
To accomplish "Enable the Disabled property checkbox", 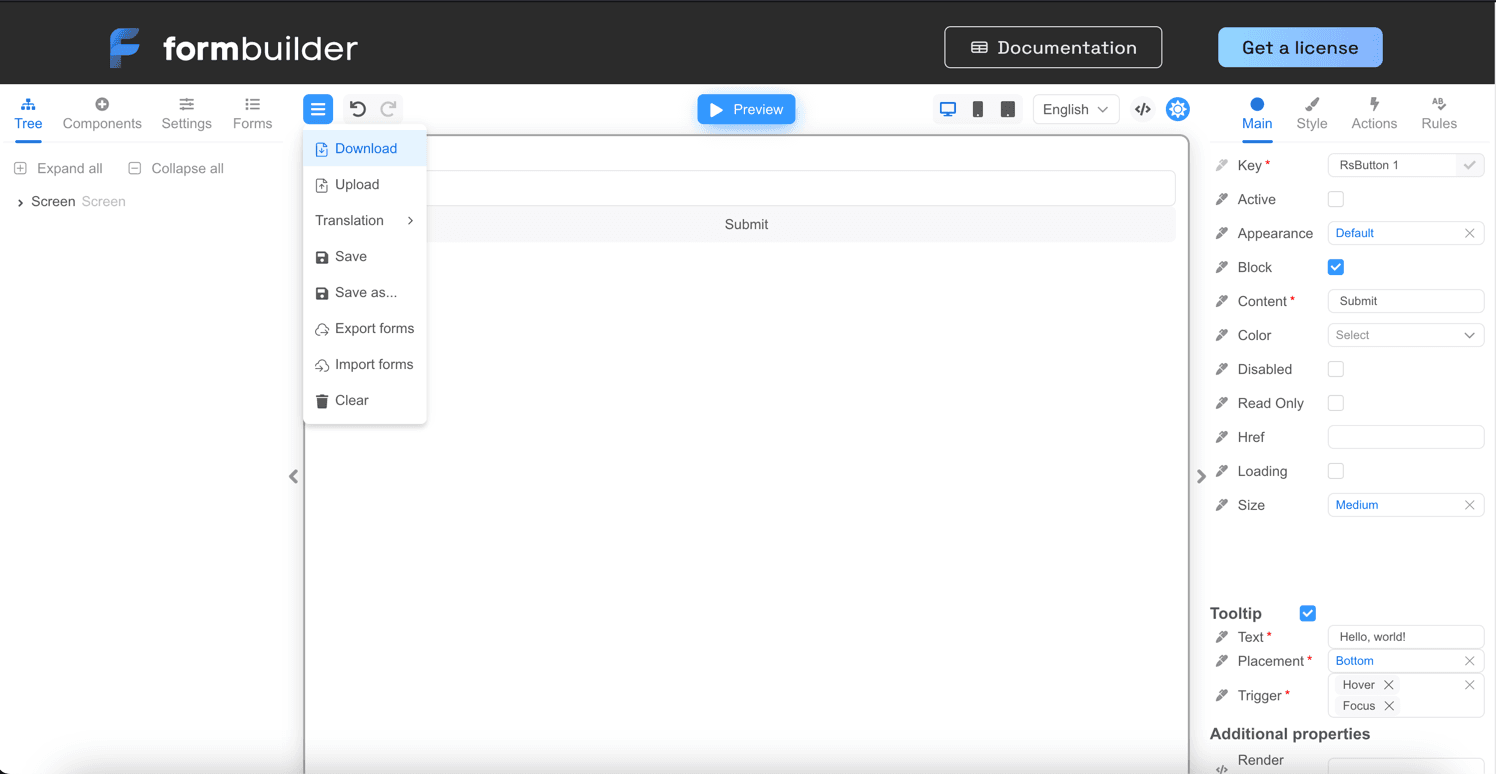I will click(x=1335, y=369).
